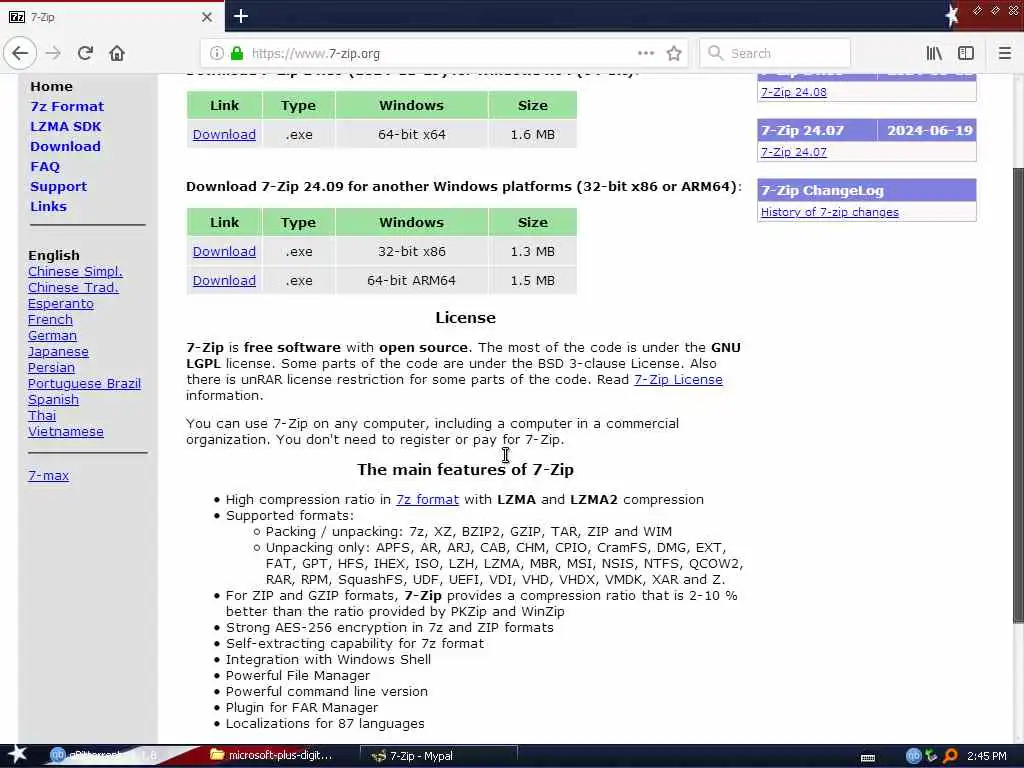Click the 7-Zip ChangeLog header
1024x768 pixels.
(x=867, y=190)
